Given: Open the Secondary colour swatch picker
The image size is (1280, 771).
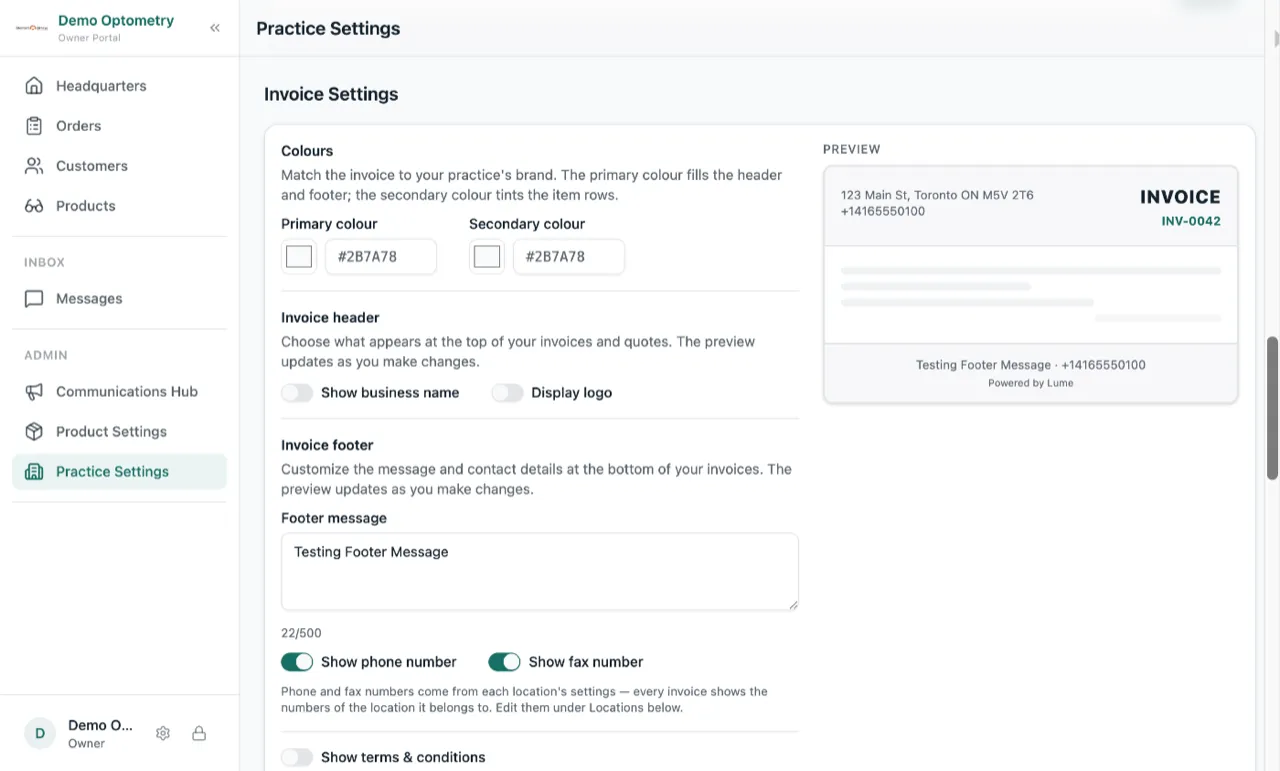Looking at the screenshot, I should [487, 257].
